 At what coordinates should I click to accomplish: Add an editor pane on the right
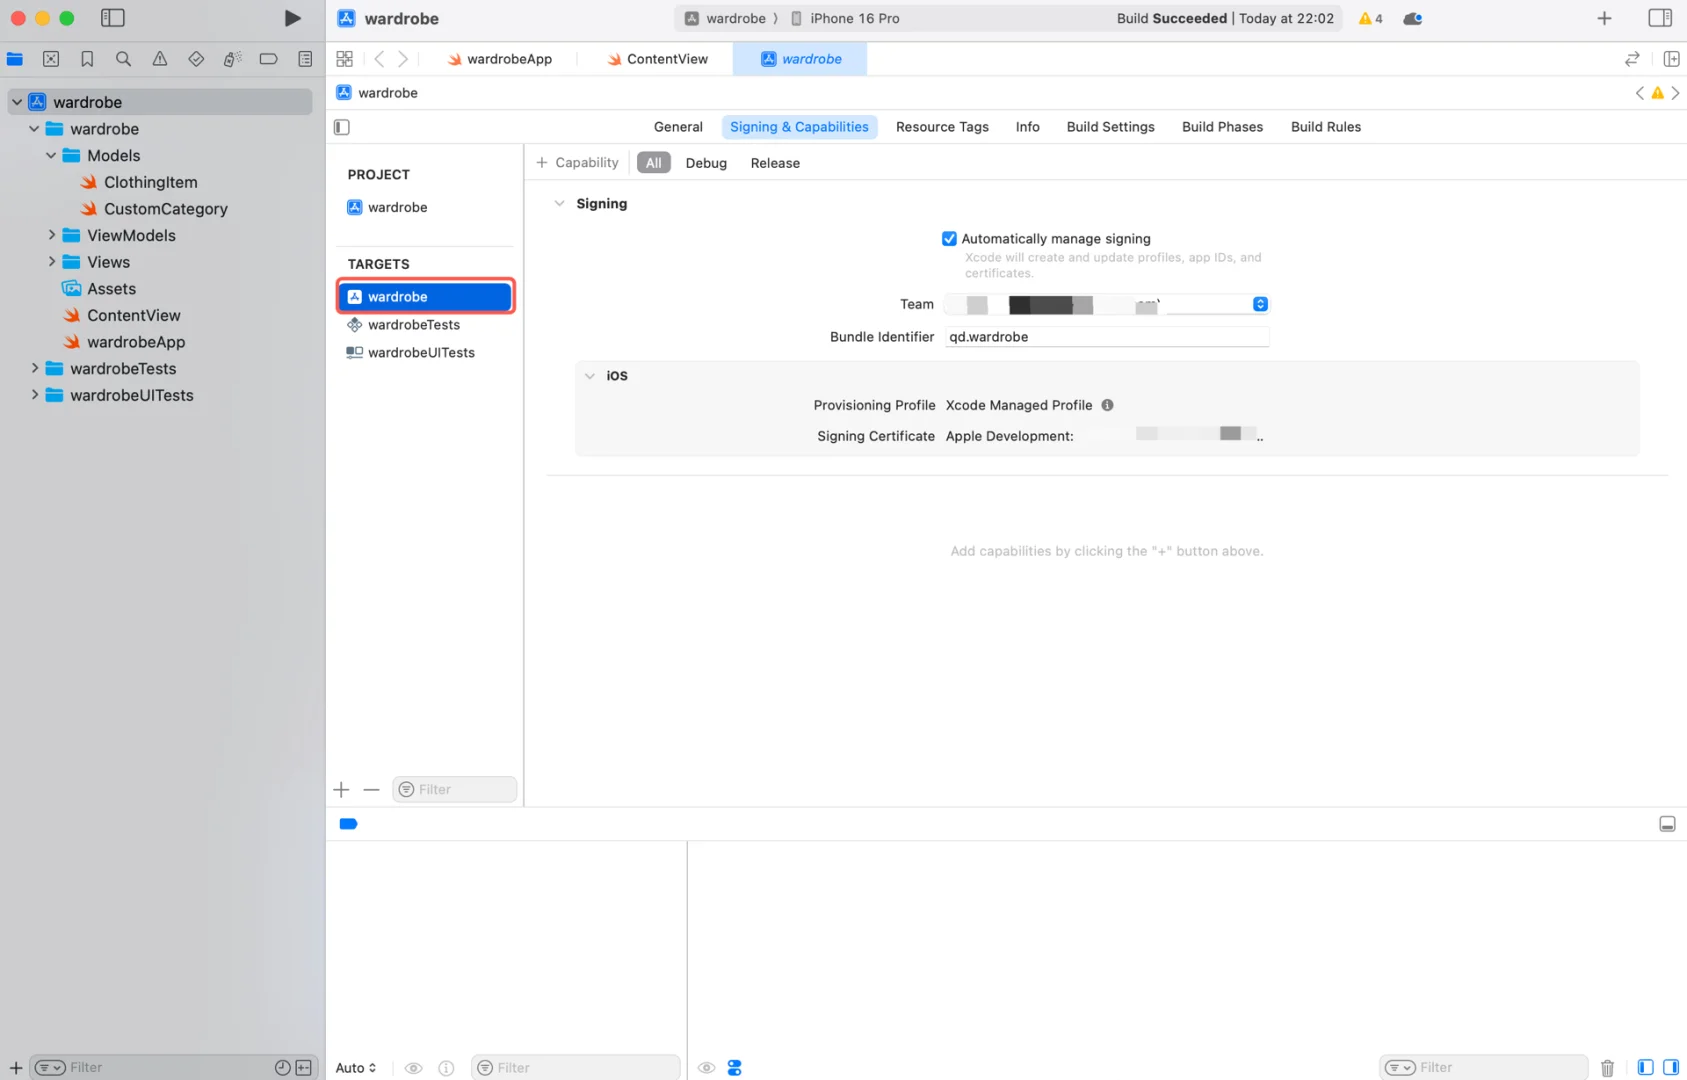tap(1671, 59)
